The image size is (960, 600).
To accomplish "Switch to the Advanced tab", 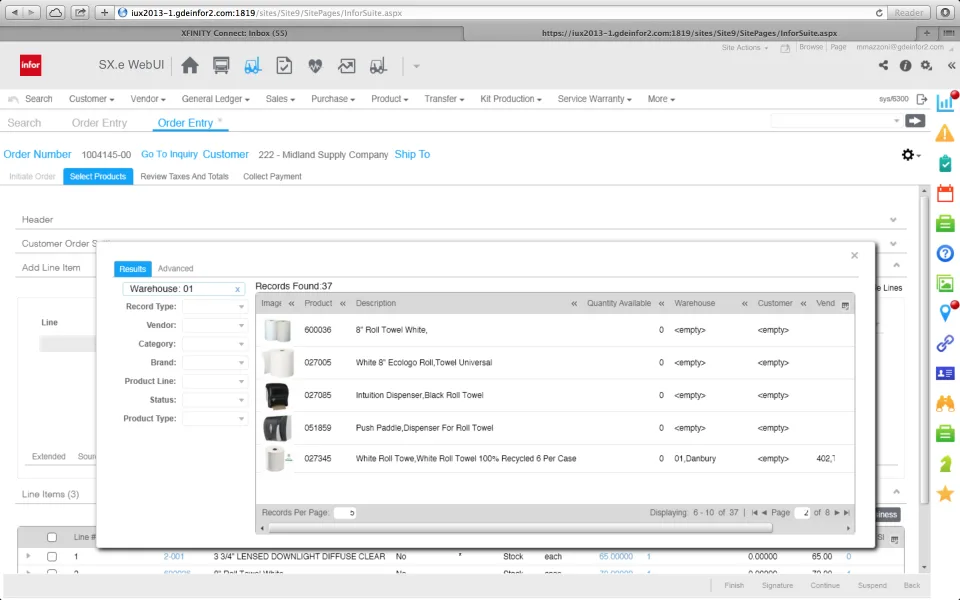I will coord(176,268).
